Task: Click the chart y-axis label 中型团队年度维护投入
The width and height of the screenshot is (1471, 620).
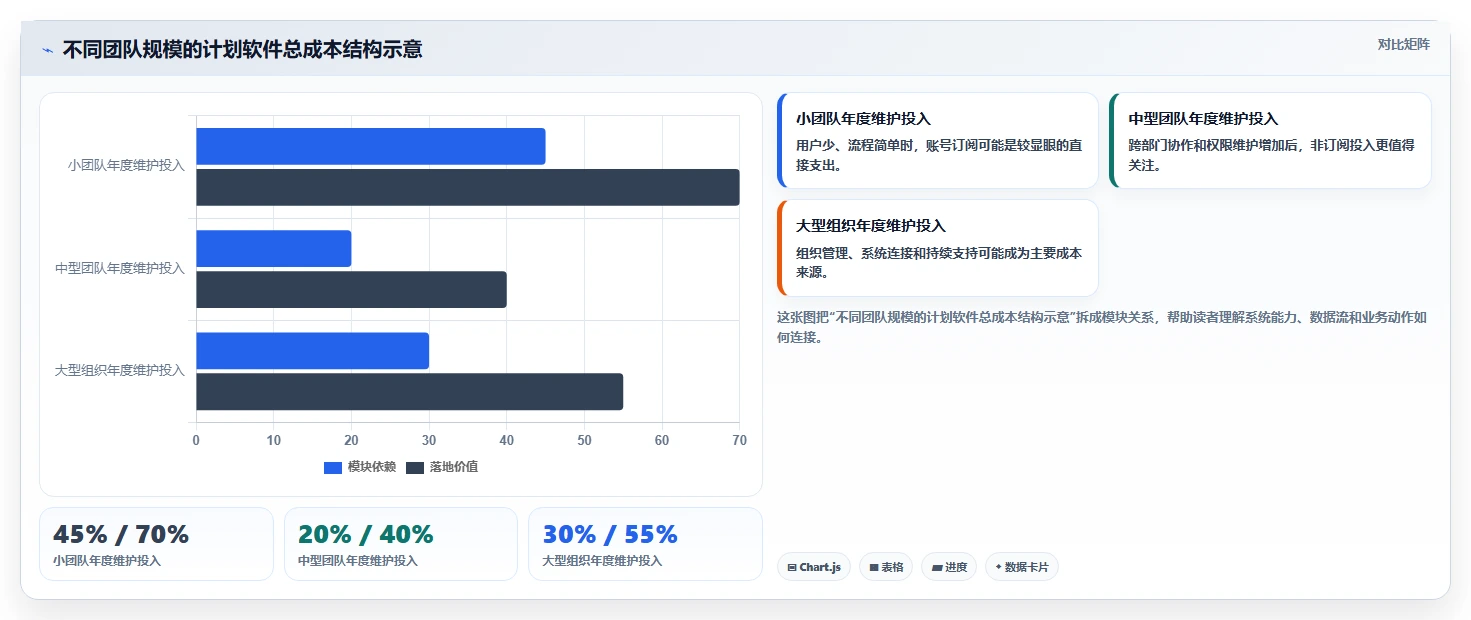Action: click(120, 268)
